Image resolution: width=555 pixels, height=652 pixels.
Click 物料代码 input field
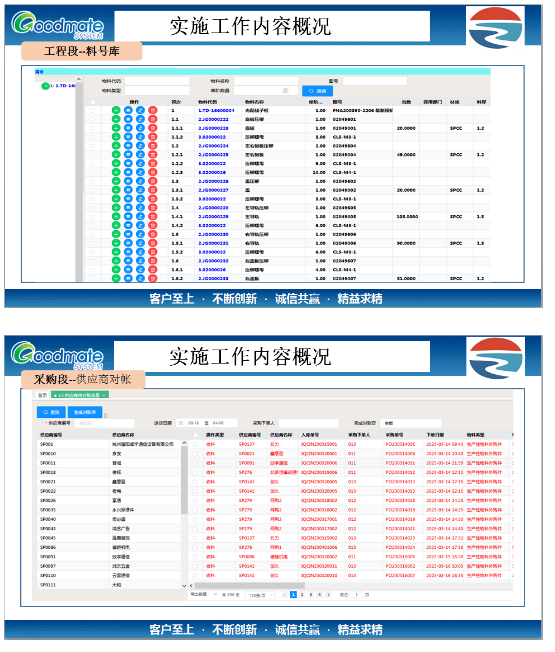coord(157,81)
